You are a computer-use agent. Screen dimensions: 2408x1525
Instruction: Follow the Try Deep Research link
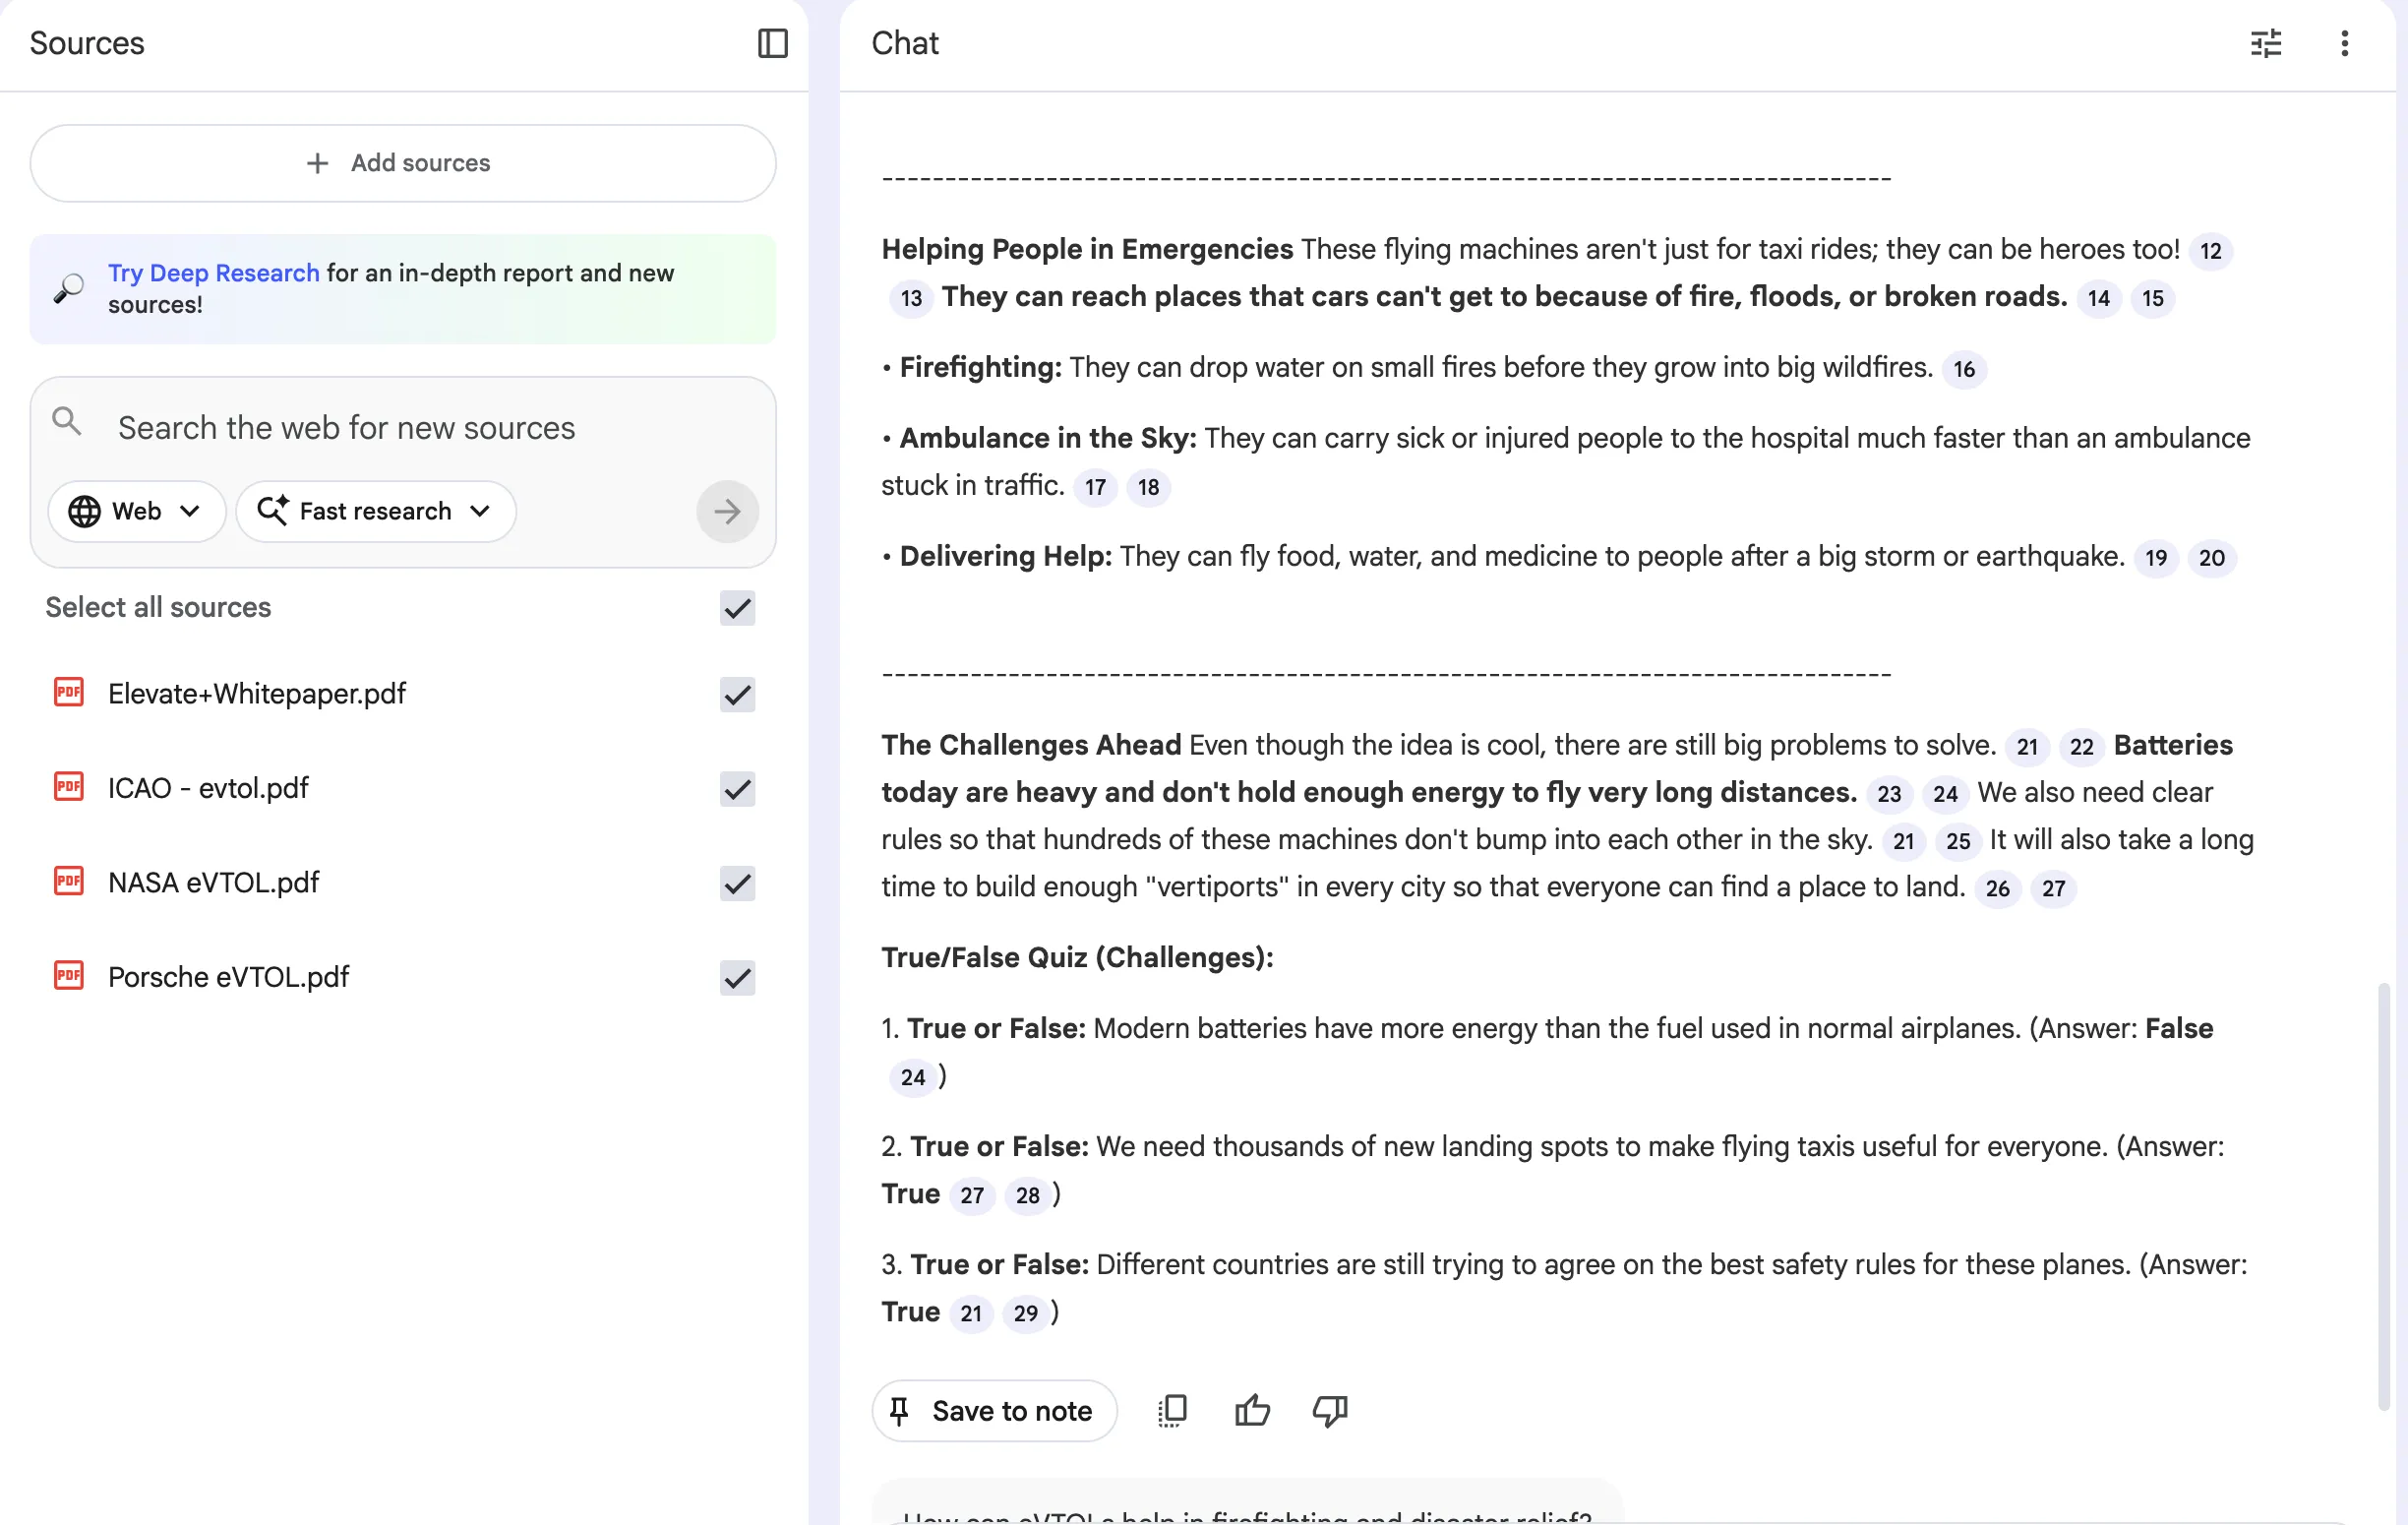pyautogui.click(x=213, y=273)
